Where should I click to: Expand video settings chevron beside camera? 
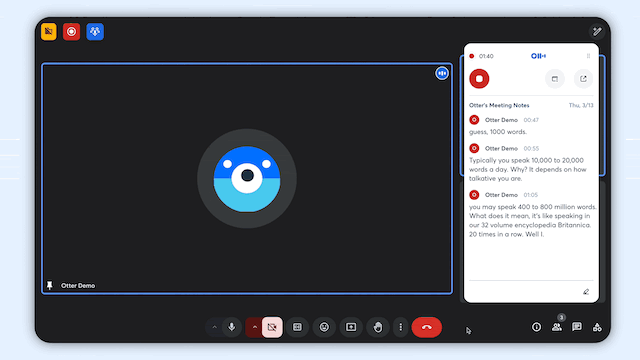(254, 327)
